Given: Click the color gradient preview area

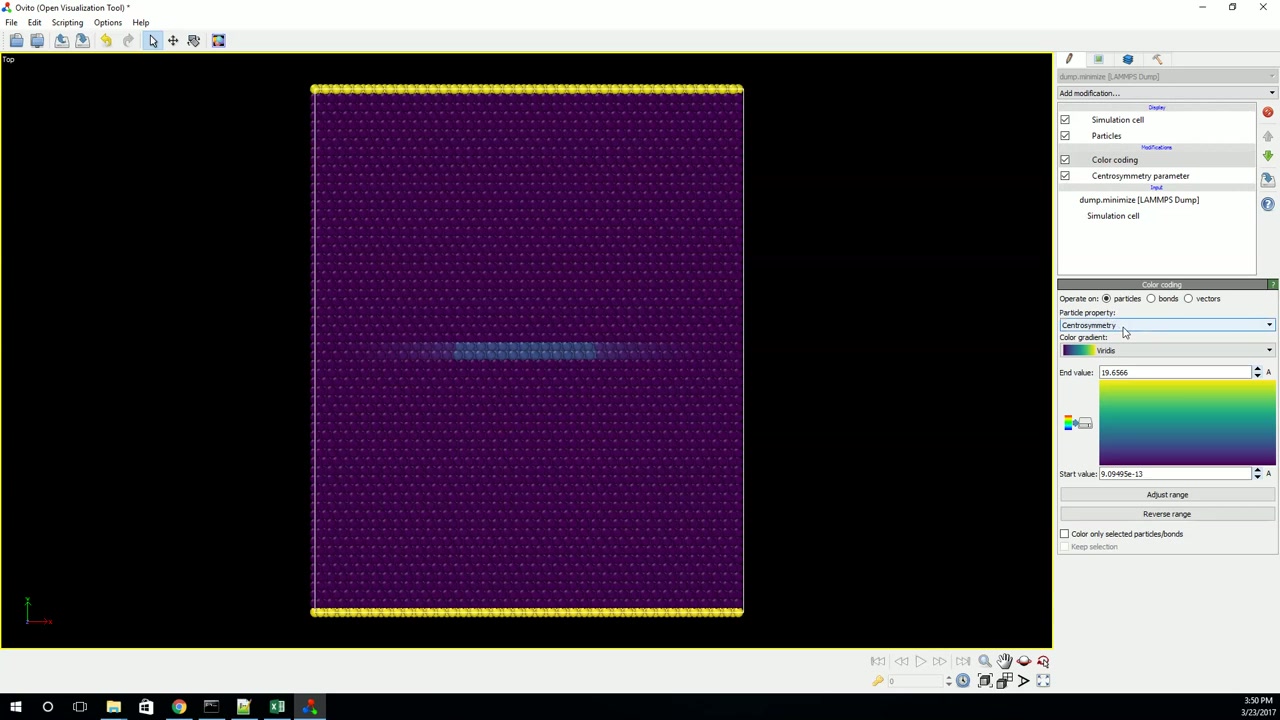Looking at the screenshot, I should [x=1187, y=424].
